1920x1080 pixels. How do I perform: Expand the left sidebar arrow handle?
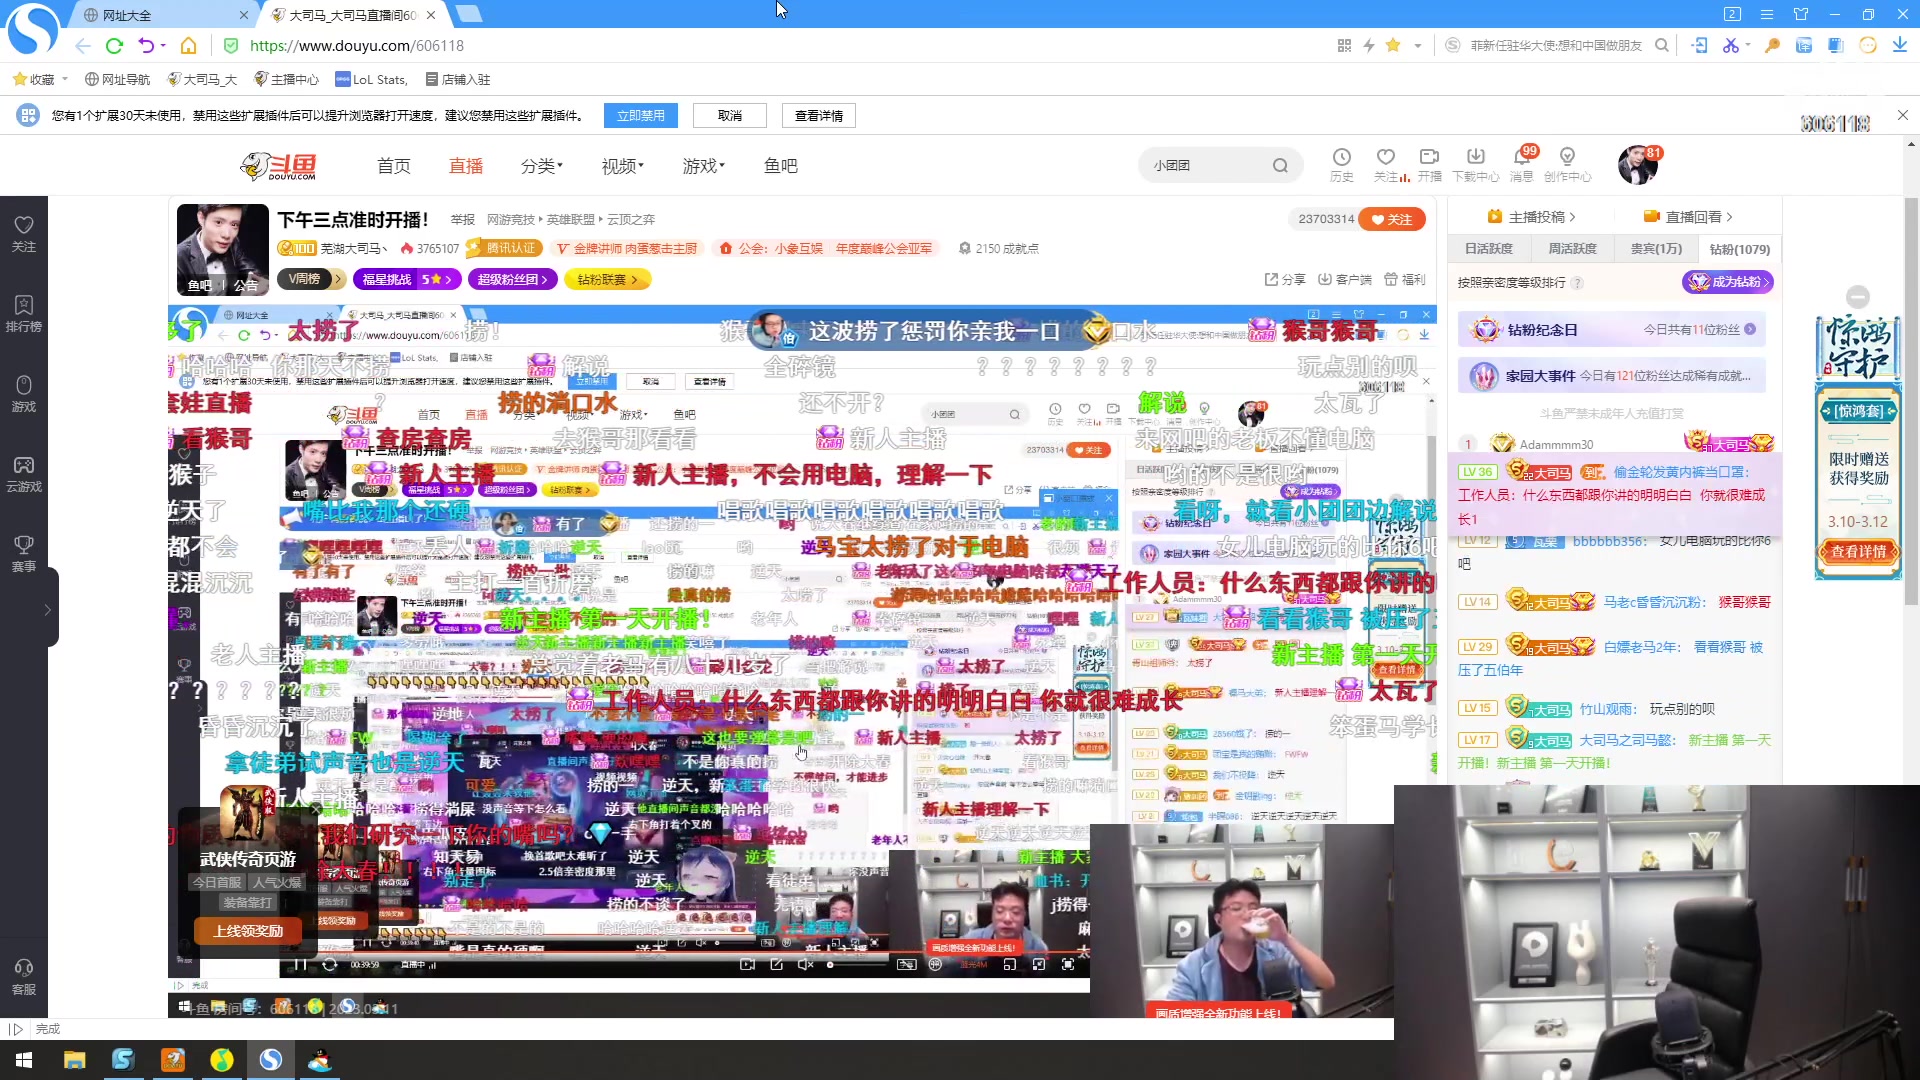[47, 609]
